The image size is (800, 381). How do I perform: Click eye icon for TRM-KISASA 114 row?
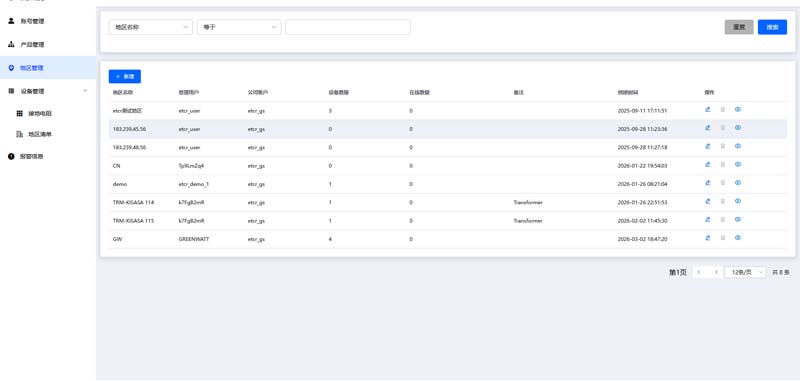[x=738, y=201]
